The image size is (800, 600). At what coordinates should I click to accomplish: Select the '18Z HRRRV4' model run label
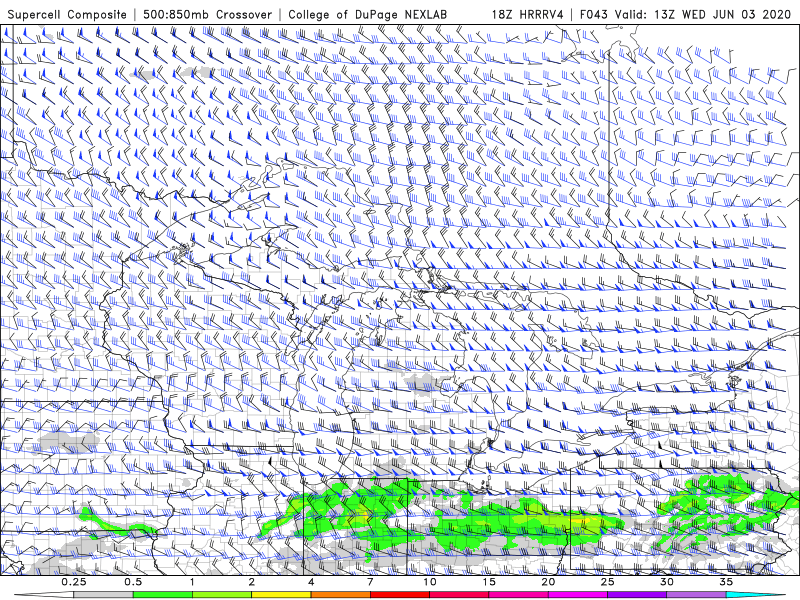[528, 15]
